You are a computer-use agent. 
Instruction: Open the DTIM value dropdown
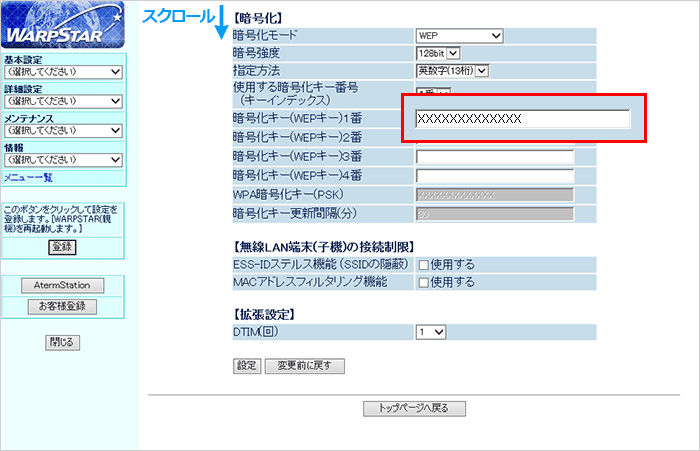432,331
